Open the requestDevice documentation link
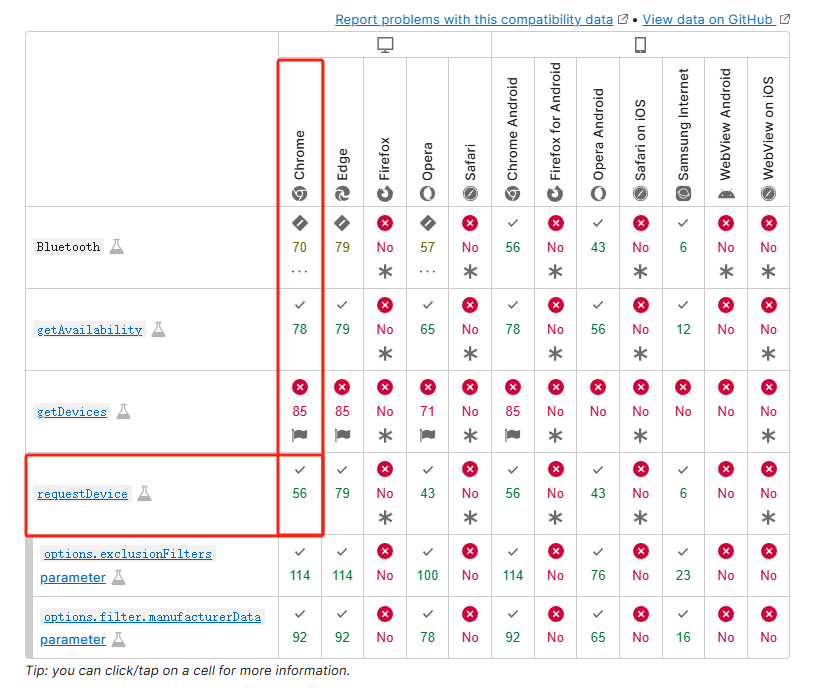Image resolution: width=820 pixels, height=689 pixels. click(83, 493)
